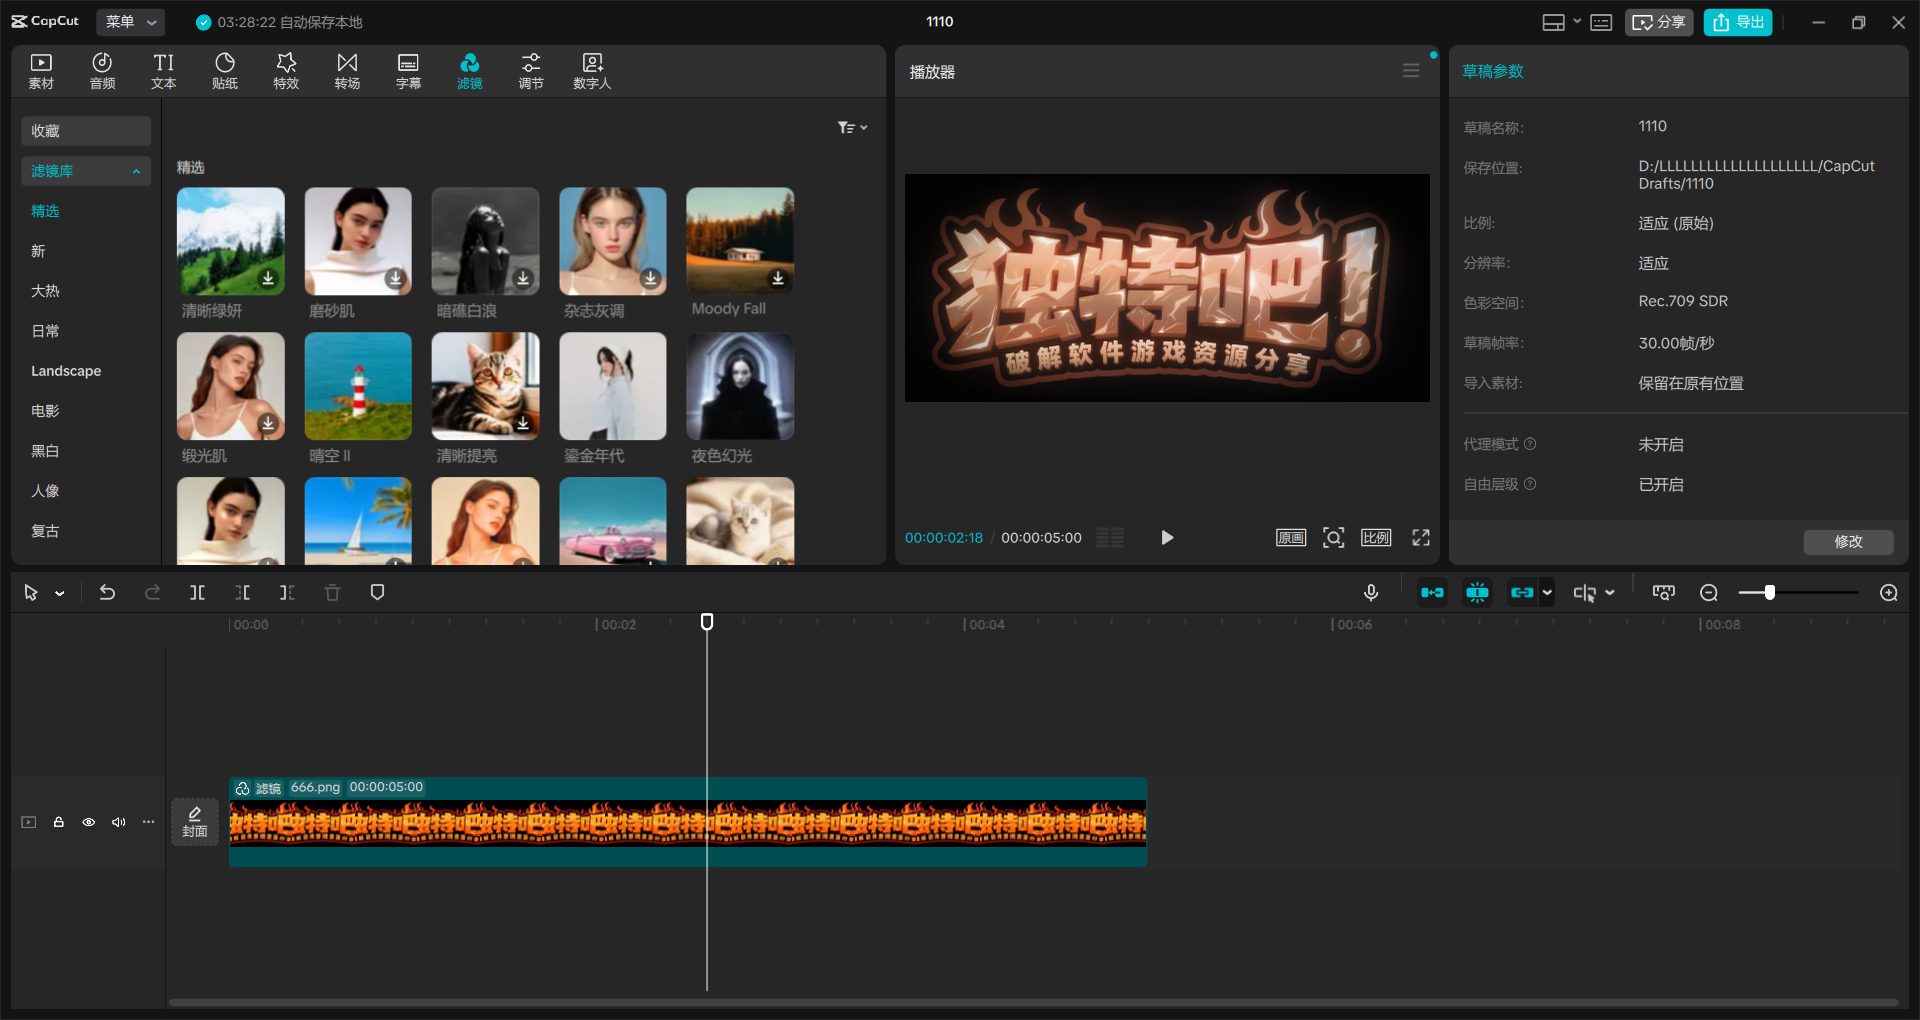Viewport: 1920px width, 1020px height.
Task: Lock the timeline track
Action: (x=58, y=821)
